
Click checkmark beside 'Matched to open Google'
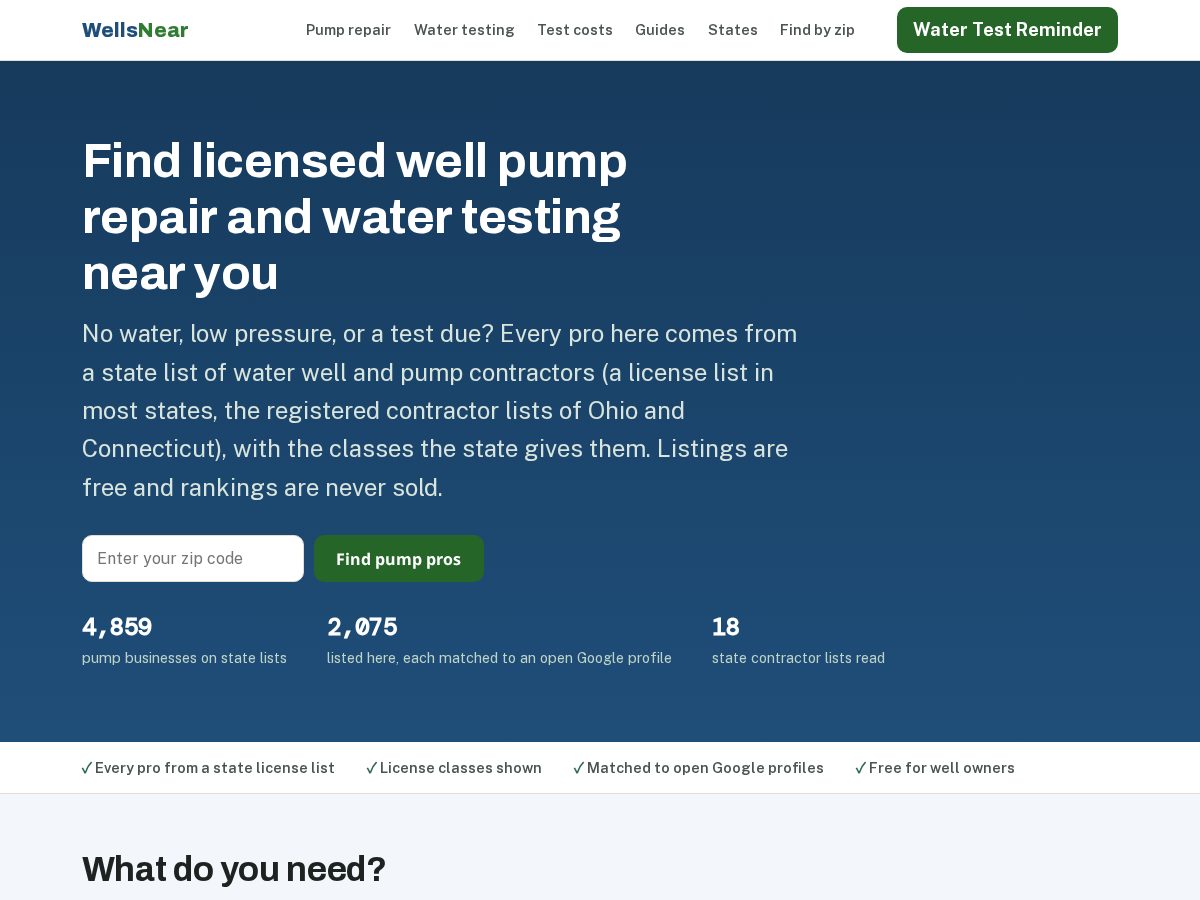click(x=579, y=768)
